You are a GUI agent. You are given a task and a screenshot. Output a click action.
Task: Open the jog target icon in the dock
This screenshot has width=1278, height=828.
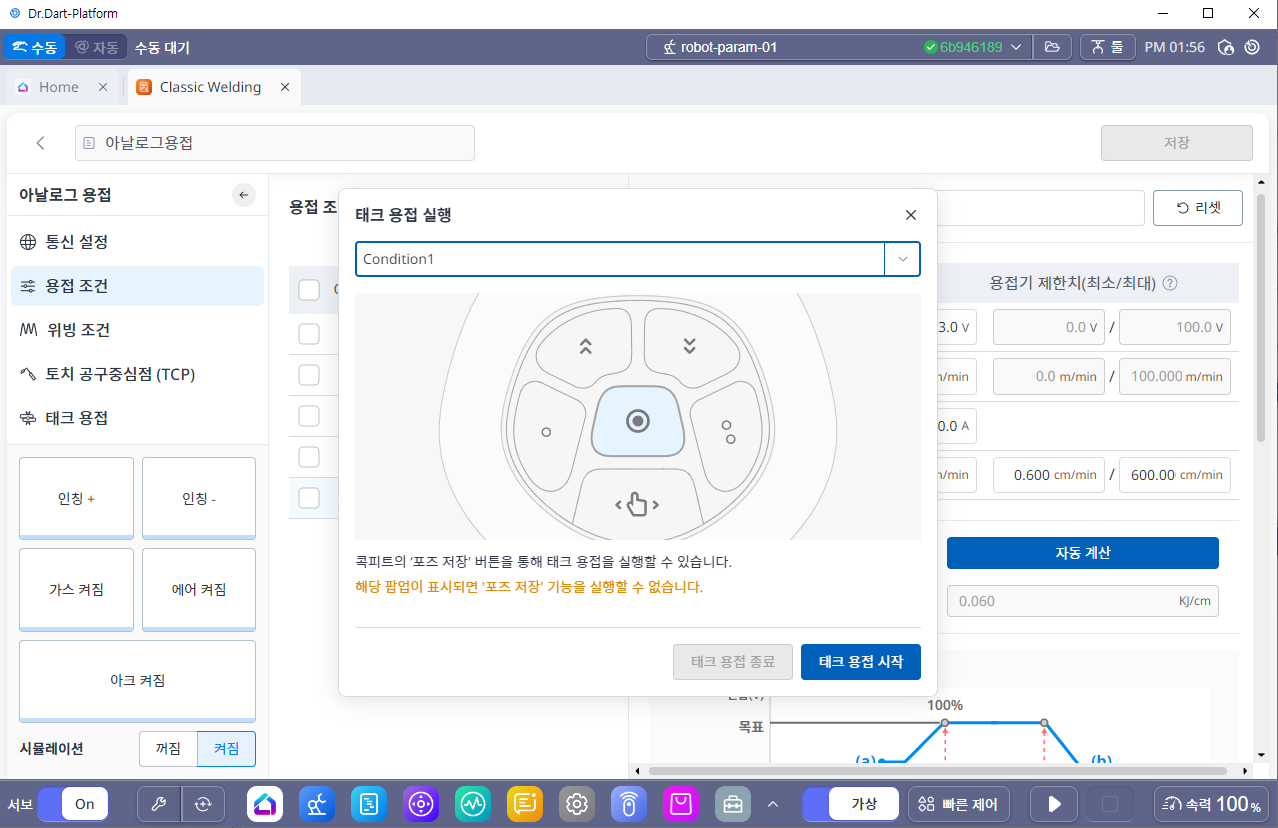(420, 804)
